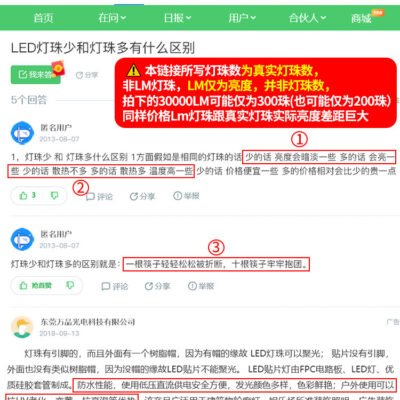Screen dimensions: 400x400
Task: Open comments on first answer
Action: pos(99,197)
